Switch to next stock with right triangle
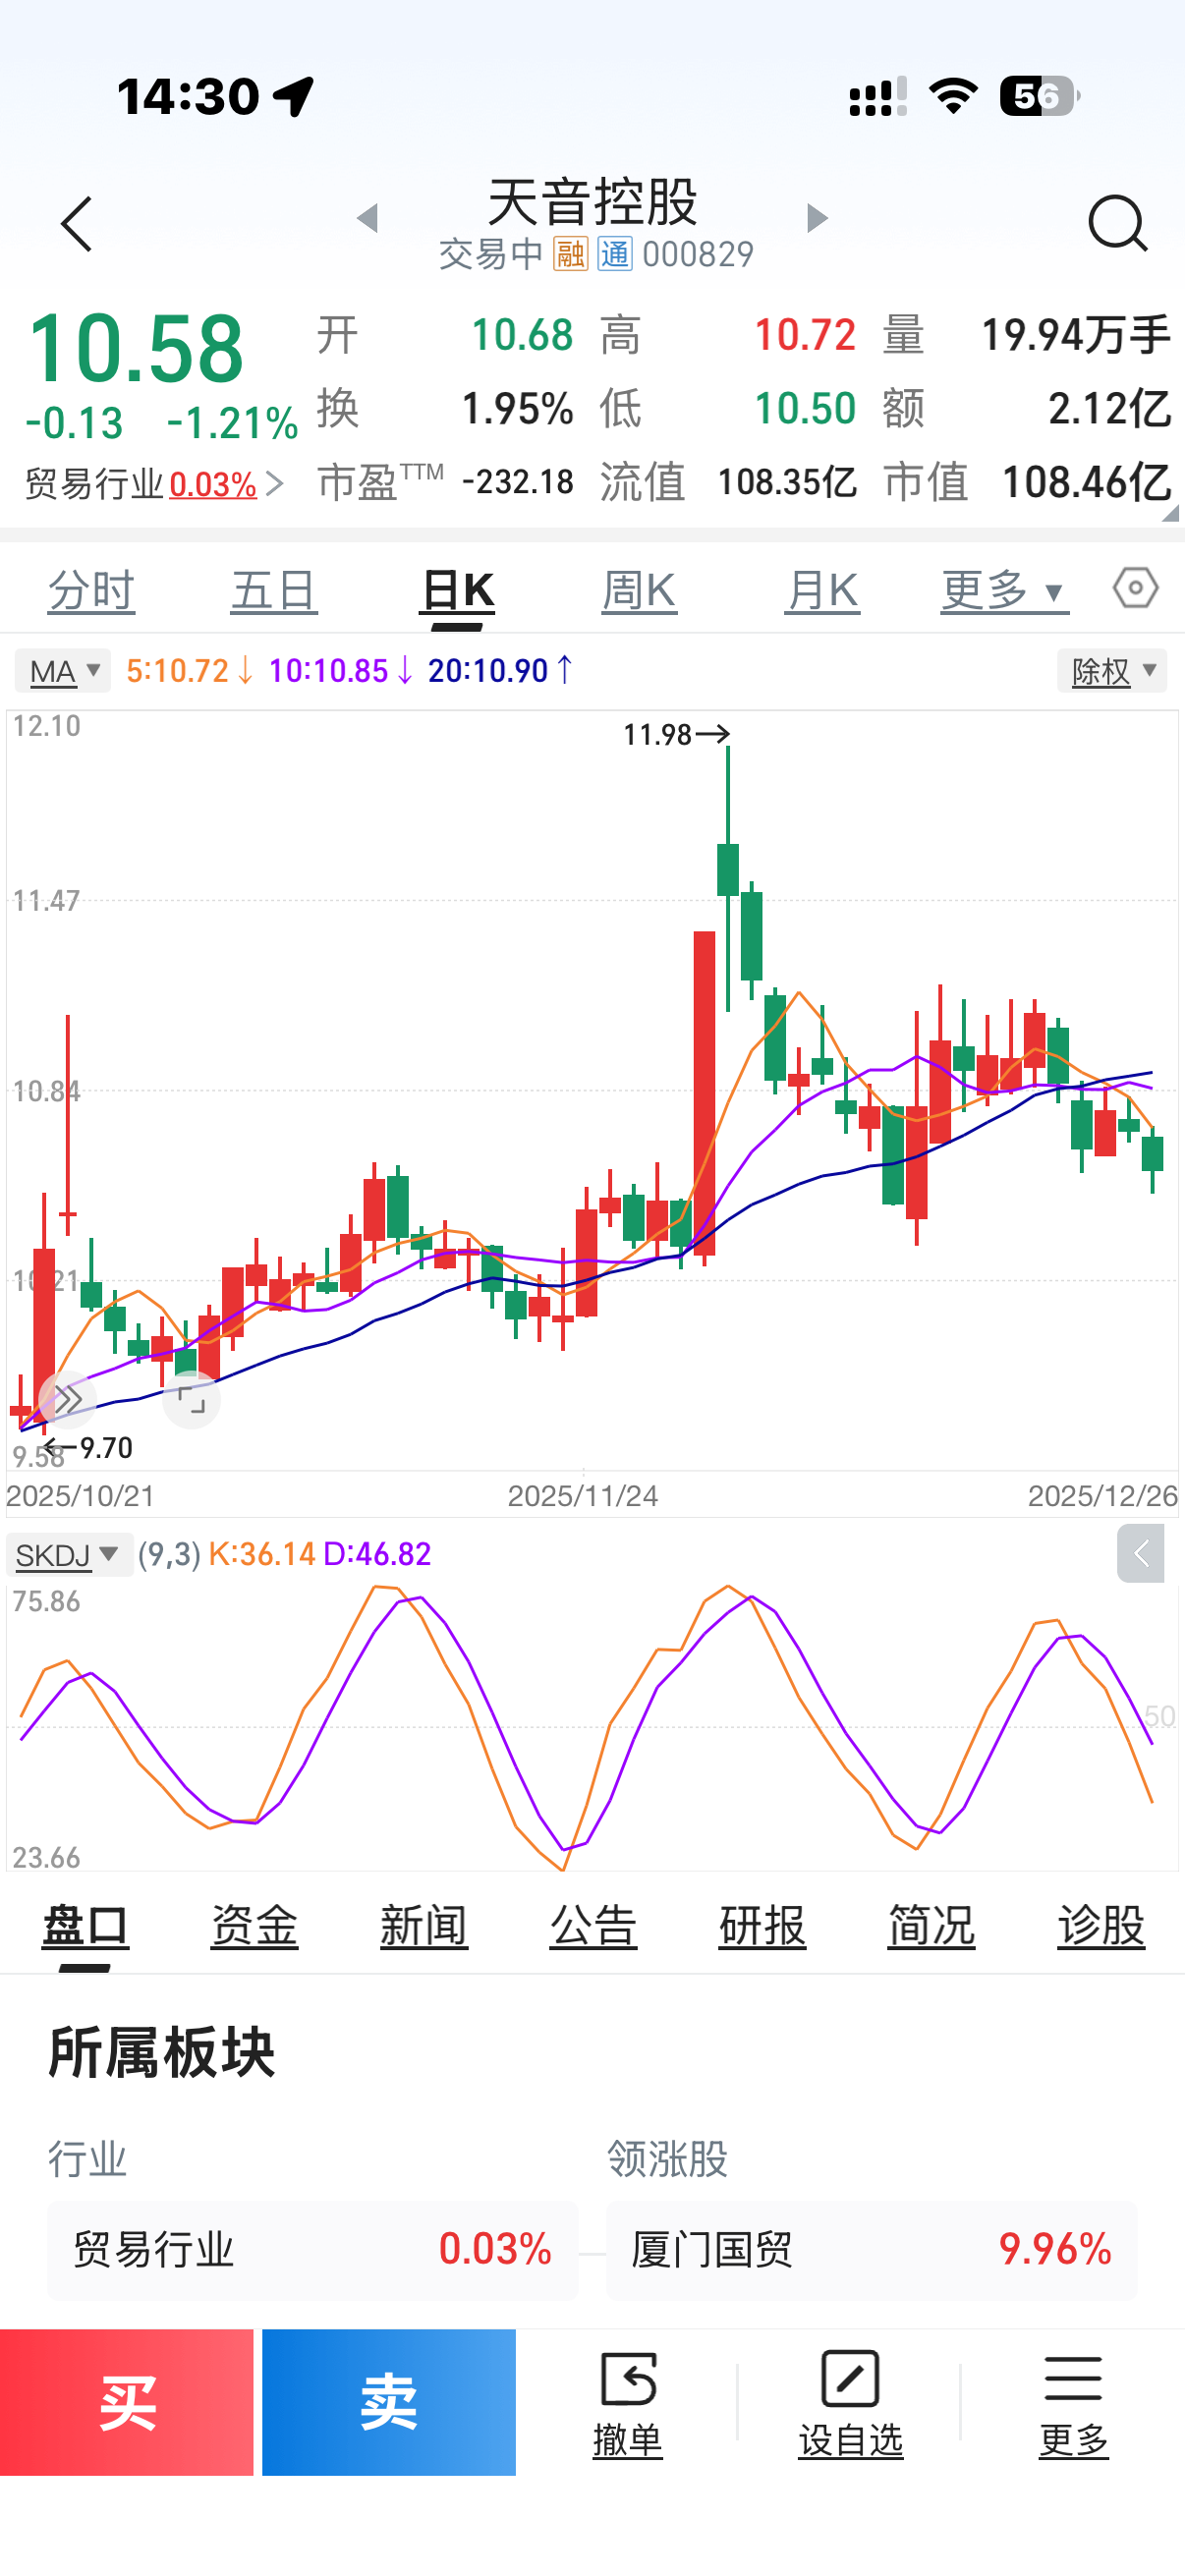This screenshot has height=2576, width=1185. point(817,217)
